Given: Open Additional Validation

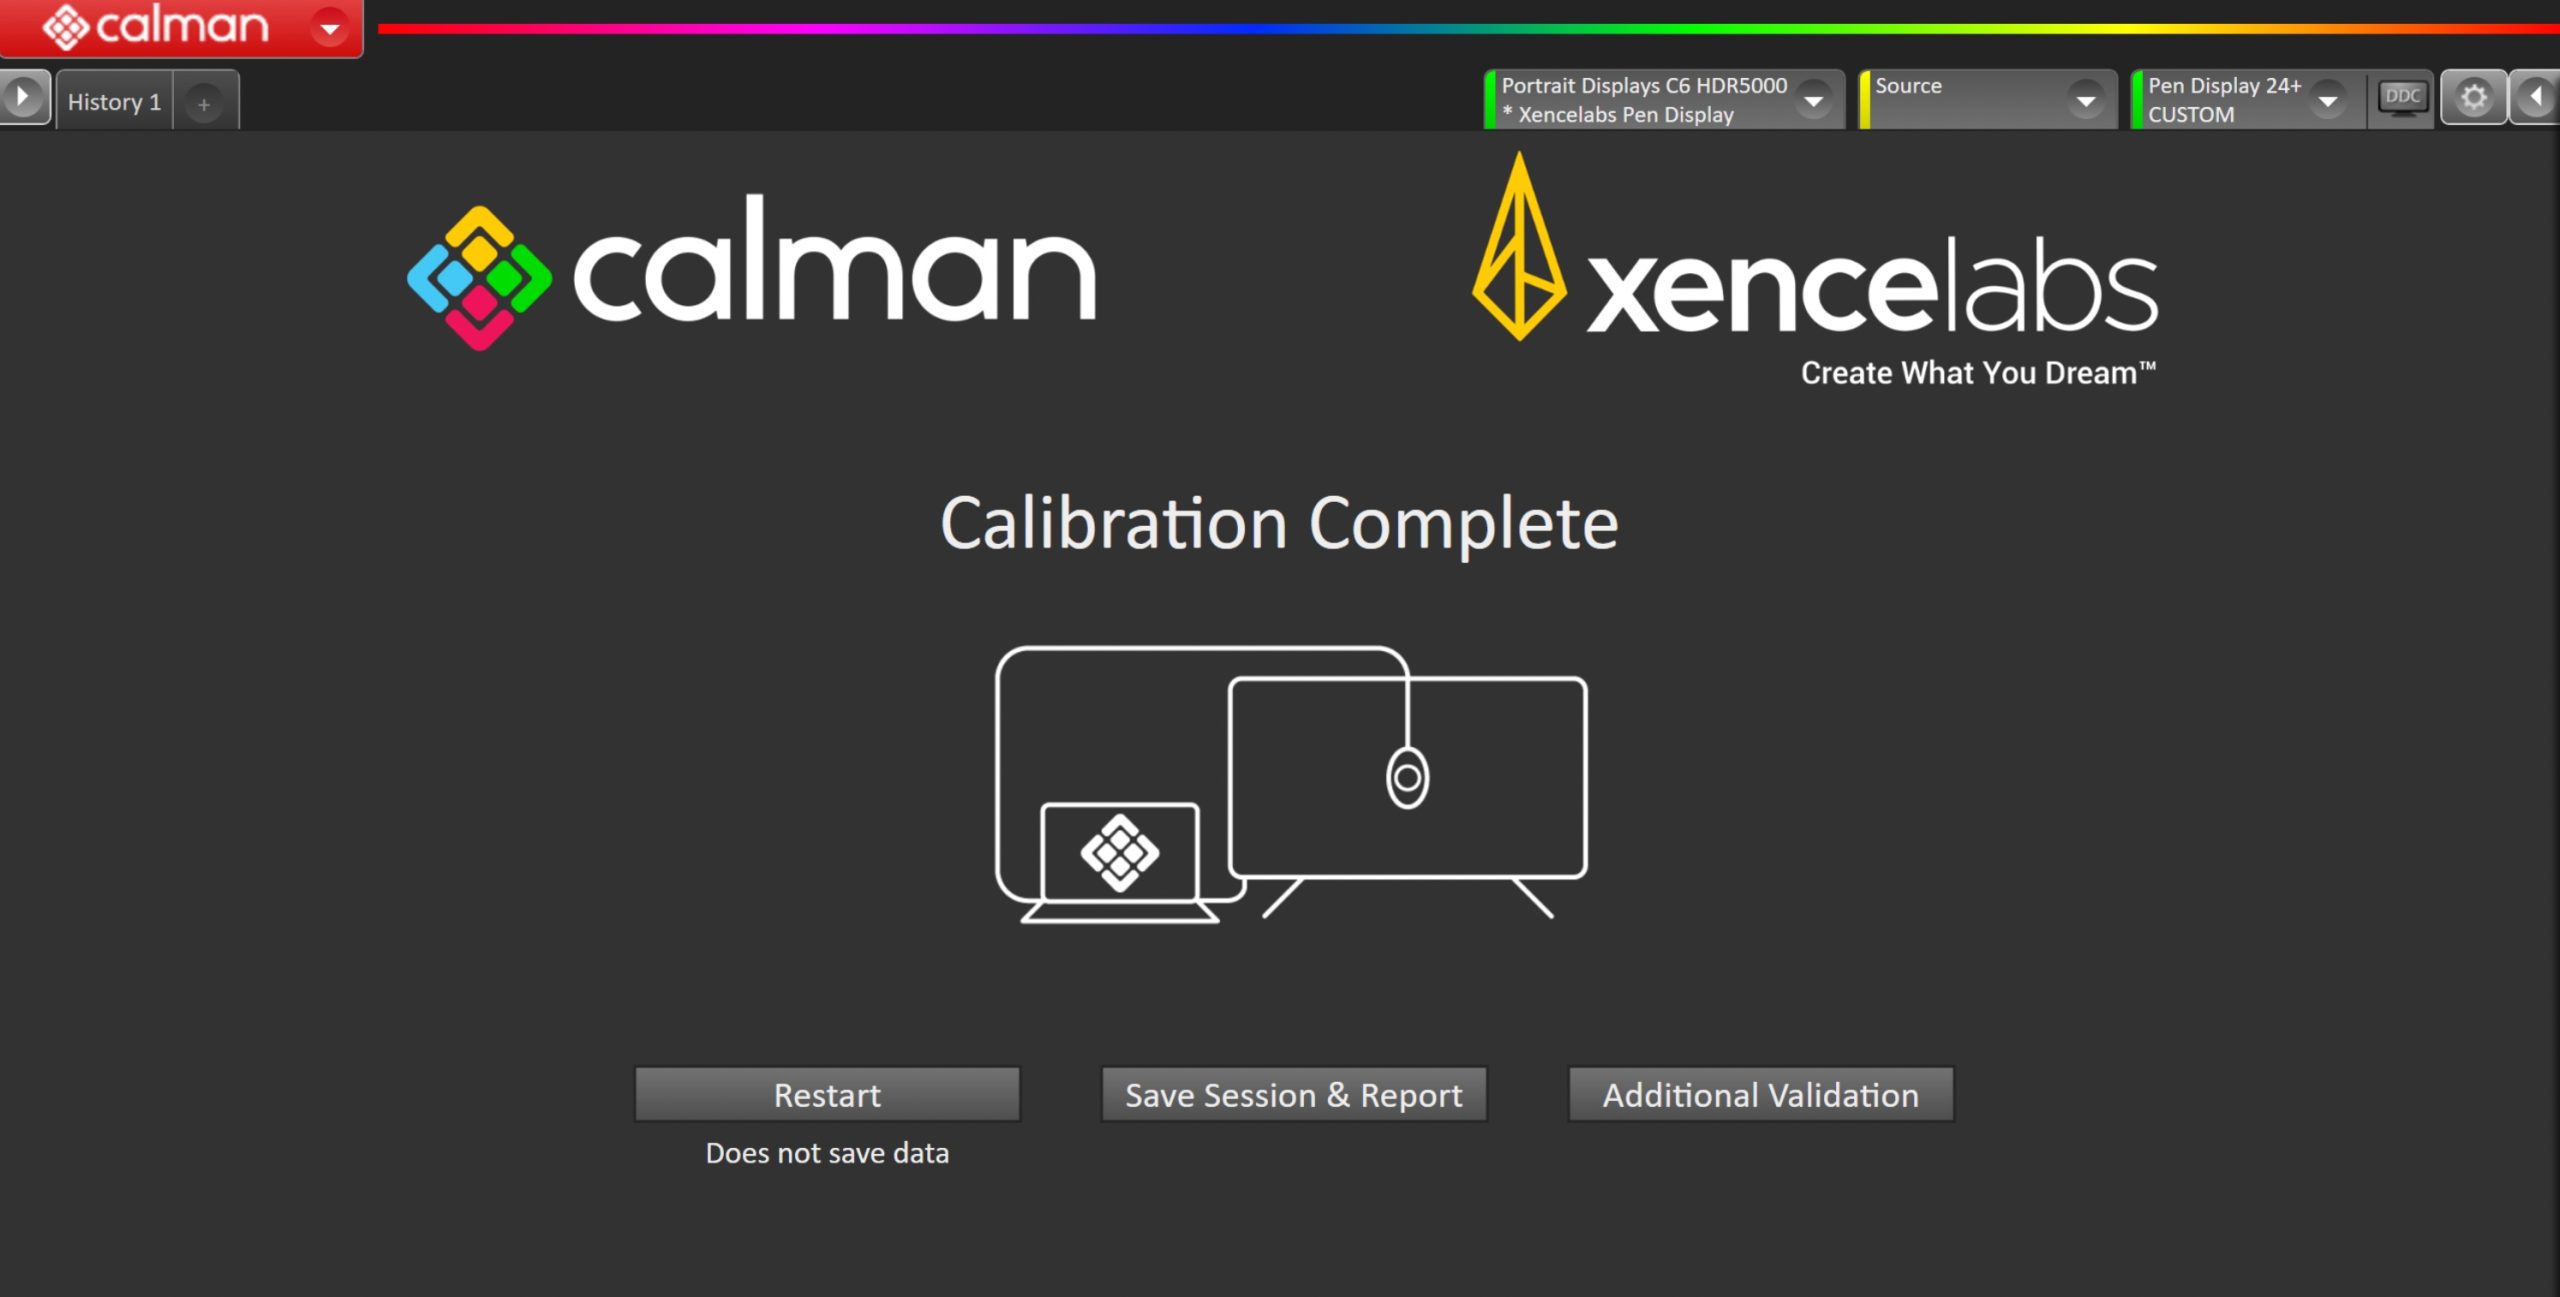Looking at the screenshot, I should (x=1760, y=1095).
